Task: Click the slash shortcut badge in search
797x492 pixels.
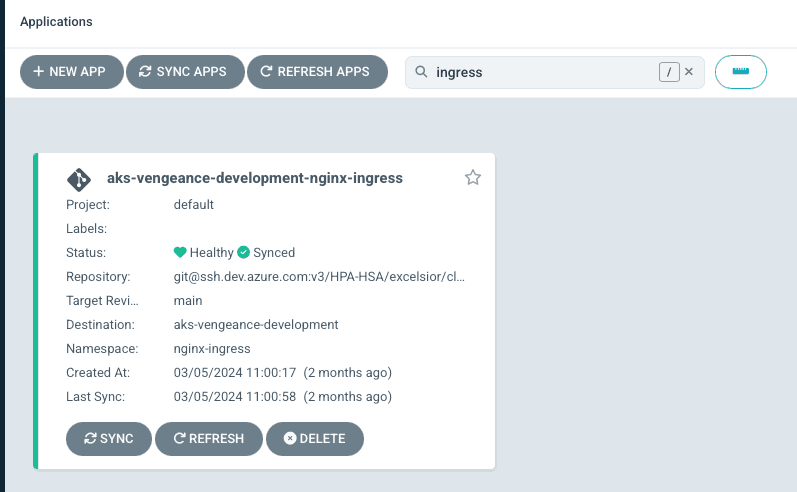Action: [669, 72]
